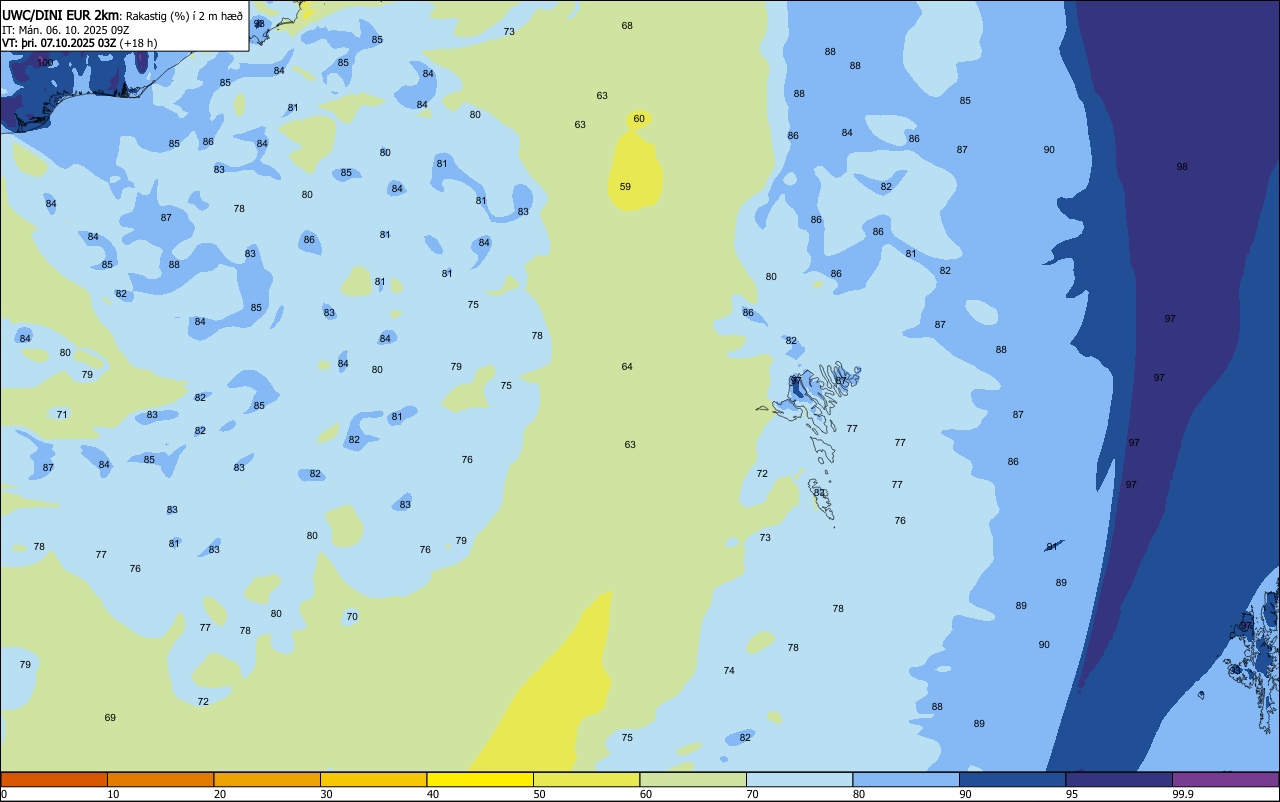Click the dark blue 90–95 legend color segment

pos(1012,779)
